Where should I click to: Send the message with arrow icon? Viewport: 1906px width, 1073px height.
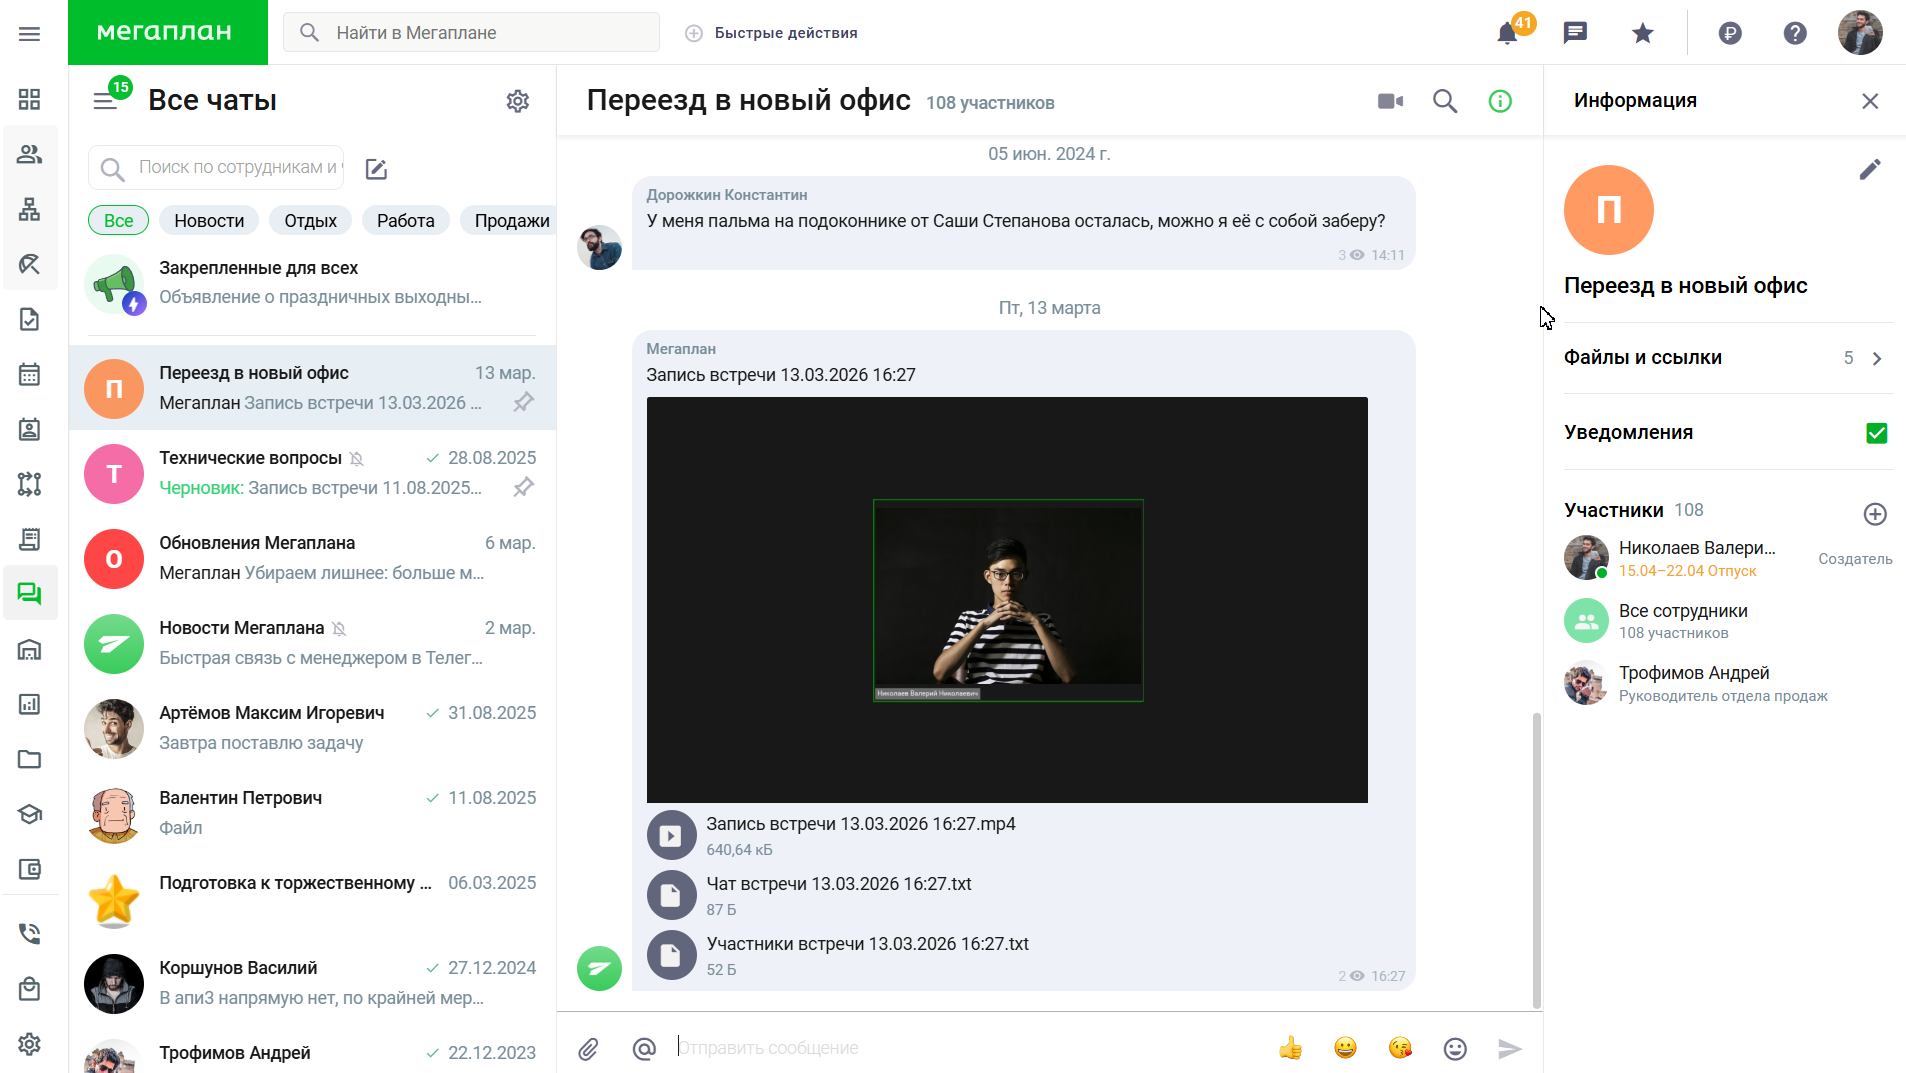(1510, 1048)
